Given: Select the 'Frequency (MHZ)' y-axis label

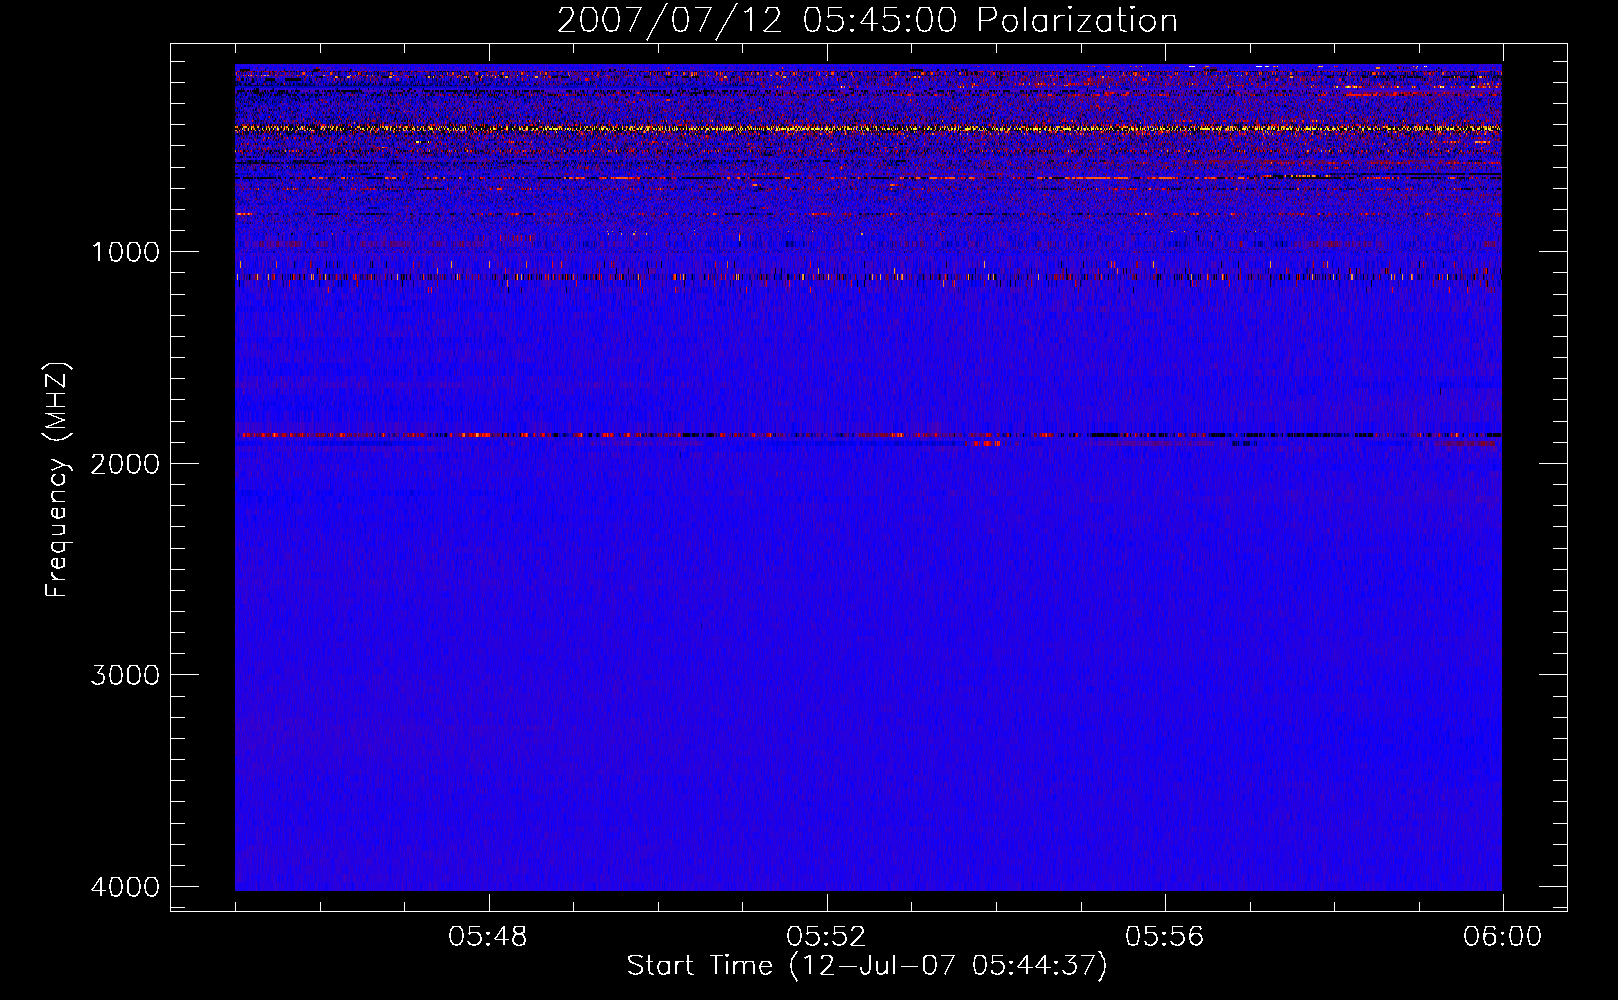Looking at the screenshot, I should click(x=57, y=480).
